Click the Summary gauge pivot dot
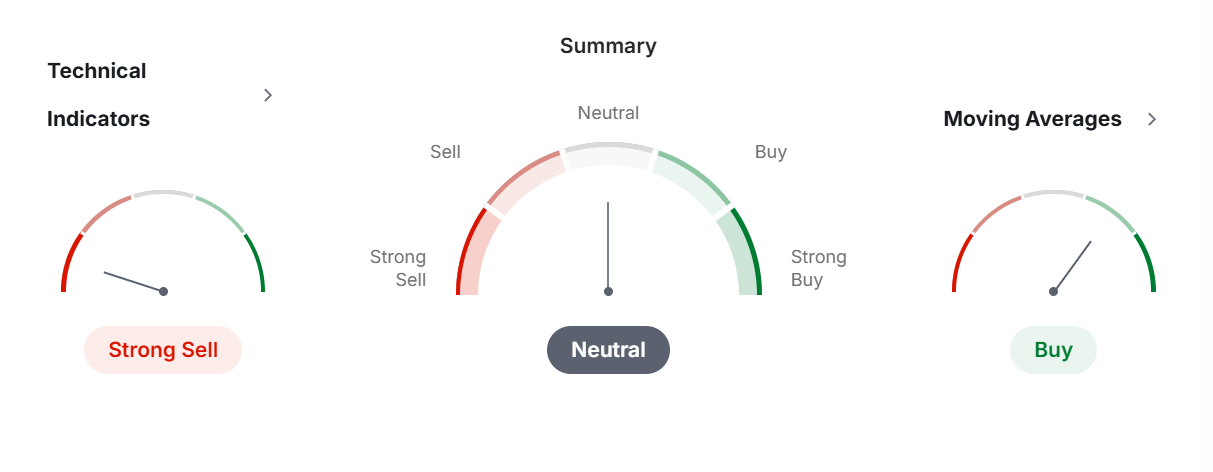 (608, 291)
